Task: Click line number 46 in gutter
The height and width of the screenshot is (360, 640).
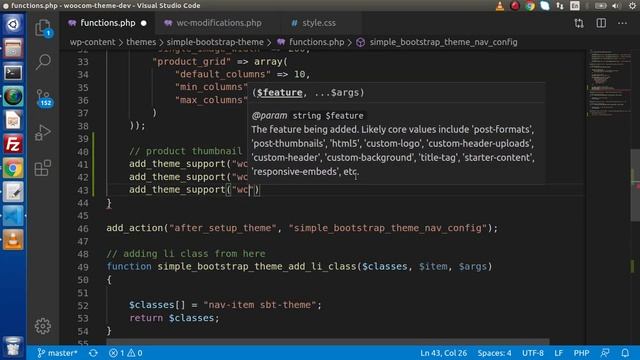Action: tap(83, 229)
